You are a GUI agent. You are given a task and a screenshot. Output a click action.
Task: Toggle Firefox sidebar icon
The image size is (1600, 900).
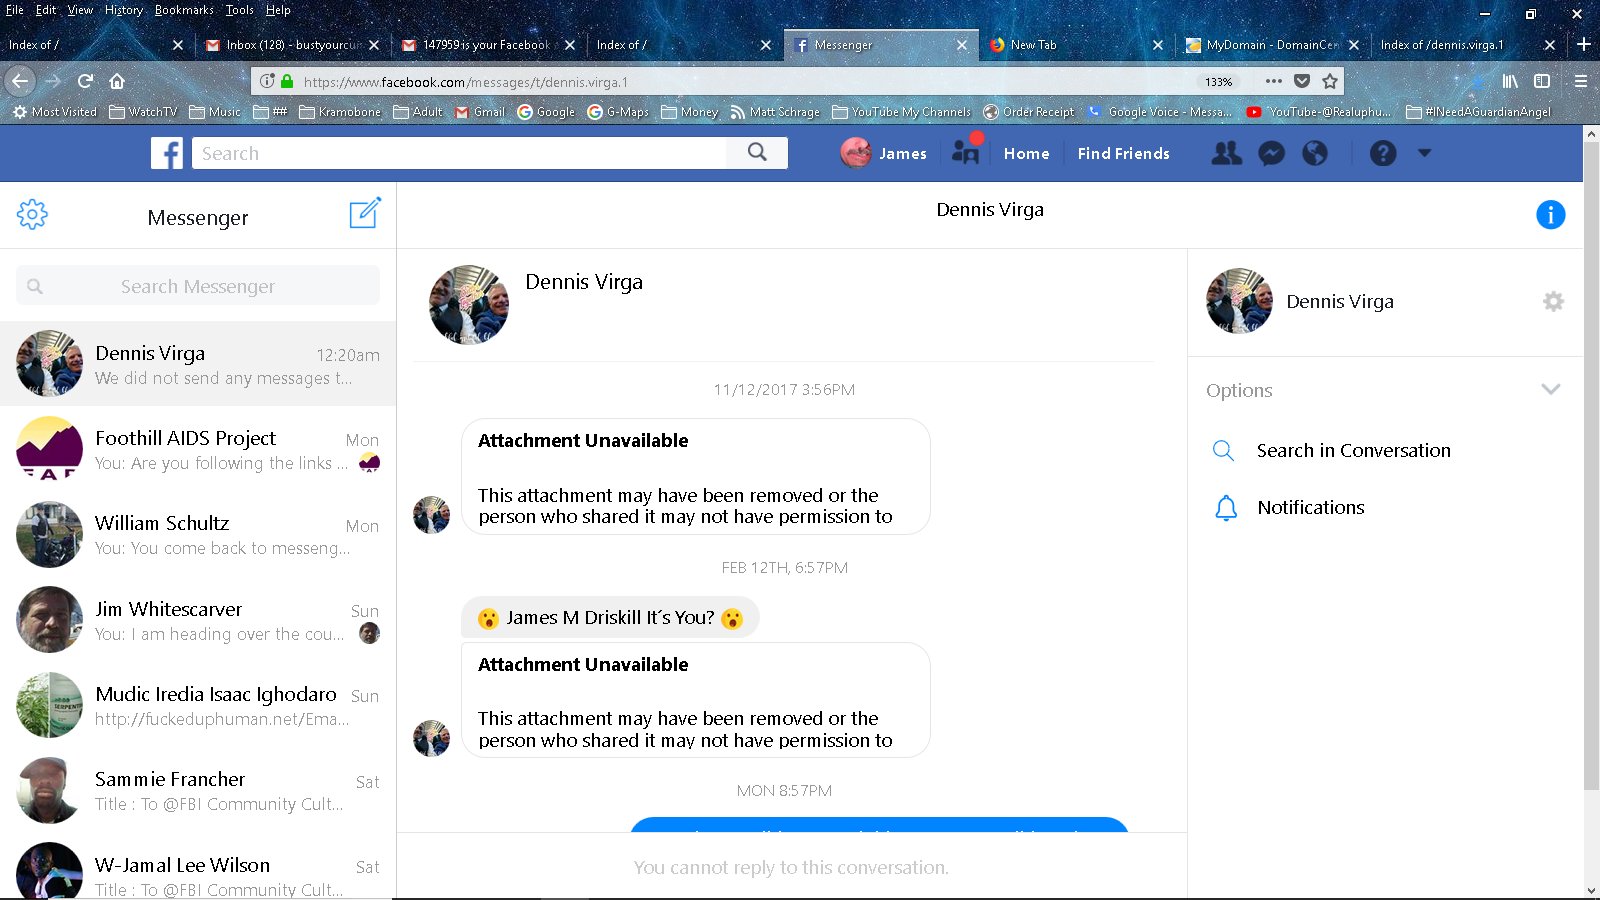tap(1542, 81)
